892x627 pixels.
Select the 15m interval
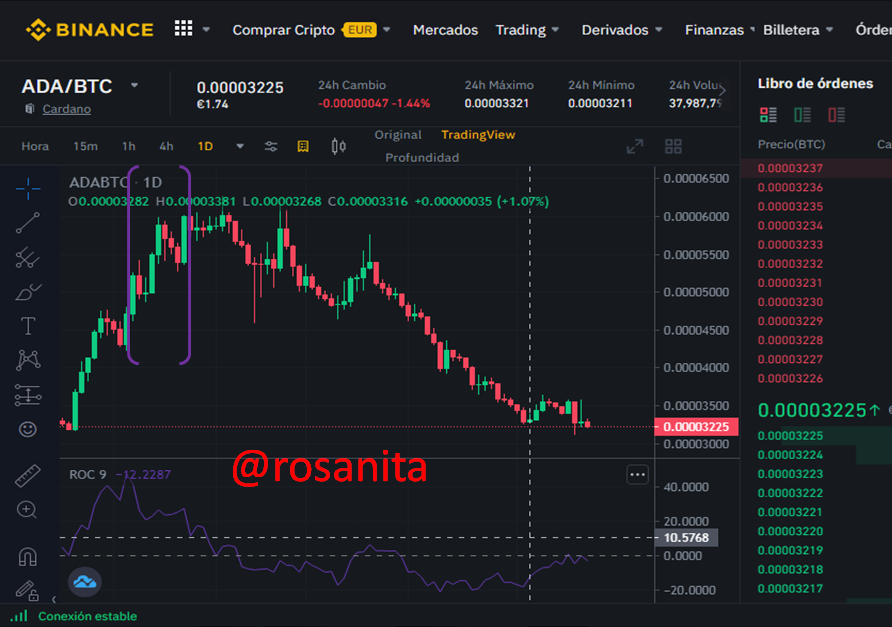(85, 146)
